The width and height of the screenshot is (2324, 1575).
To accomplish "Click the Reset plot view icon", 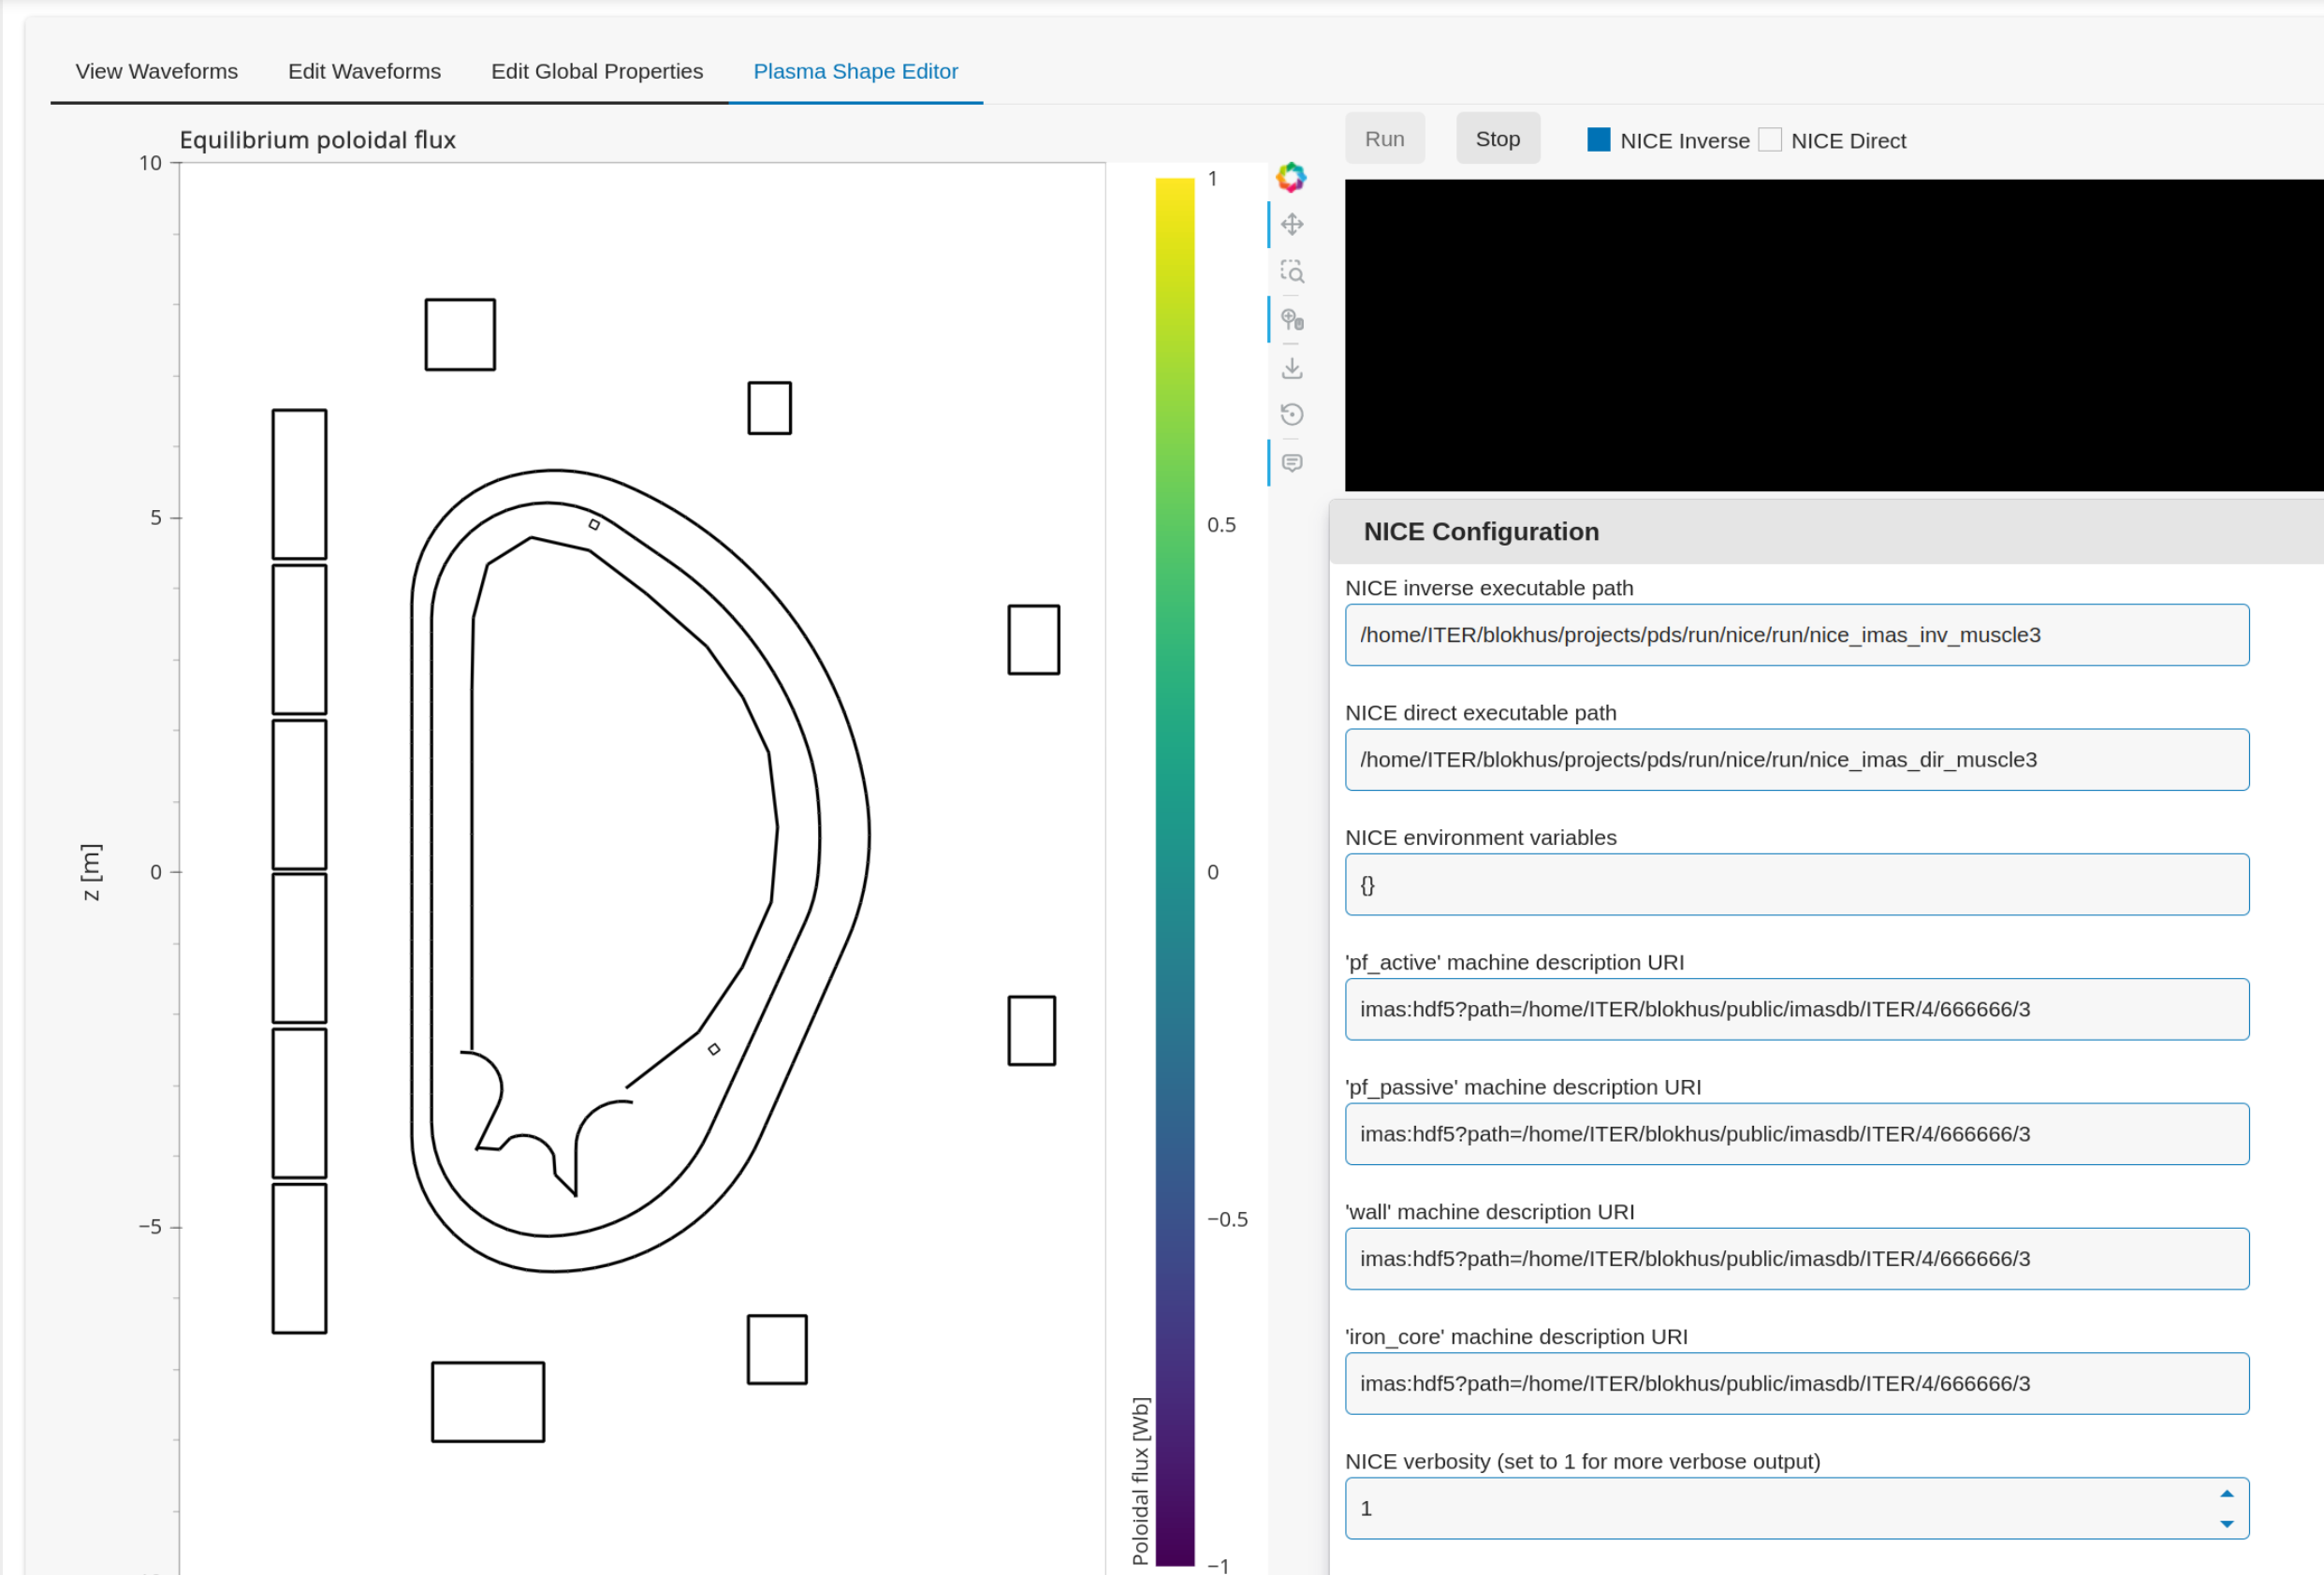I will (1292, 414).
